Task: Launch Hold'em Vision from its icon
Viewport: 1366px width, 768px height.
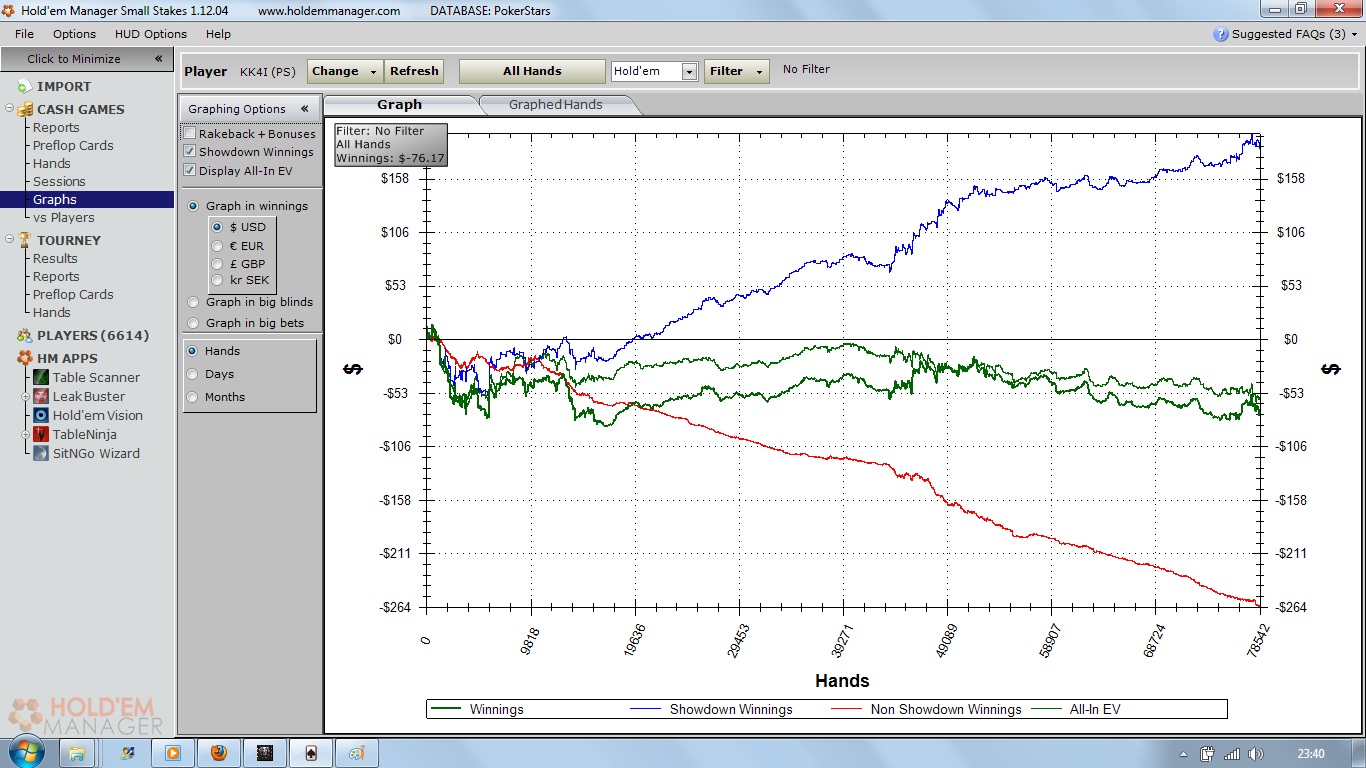Action: (x=41, y=415)
